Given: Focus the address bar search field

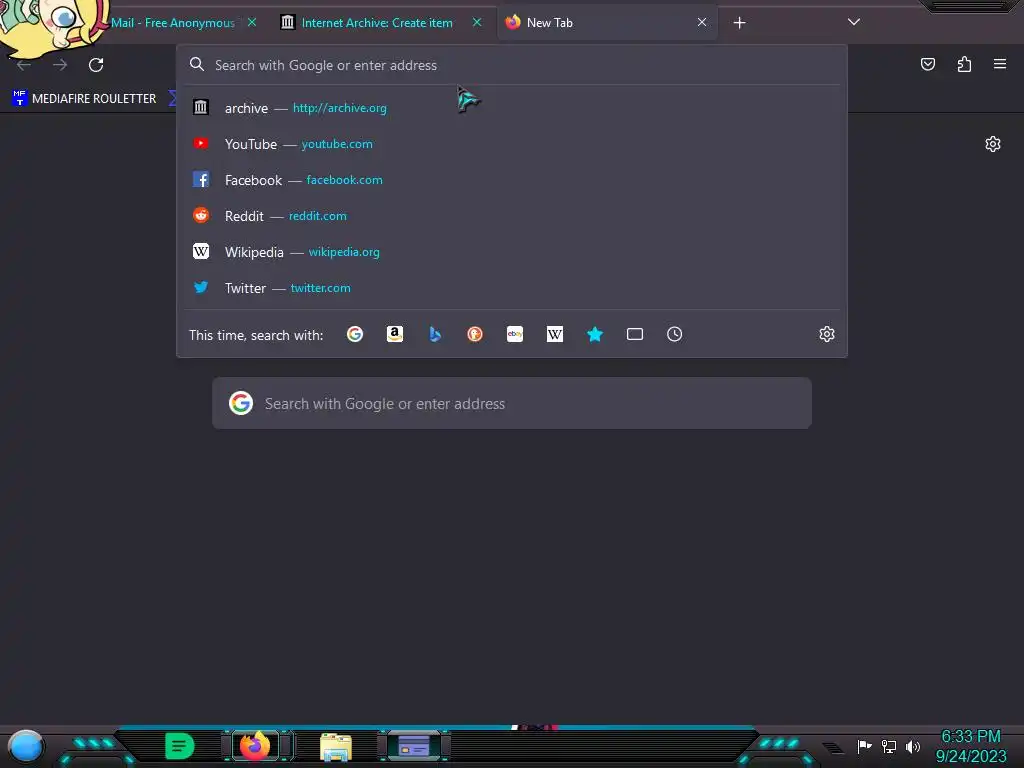Looking at the screenshot, I should tap(512, 65).
